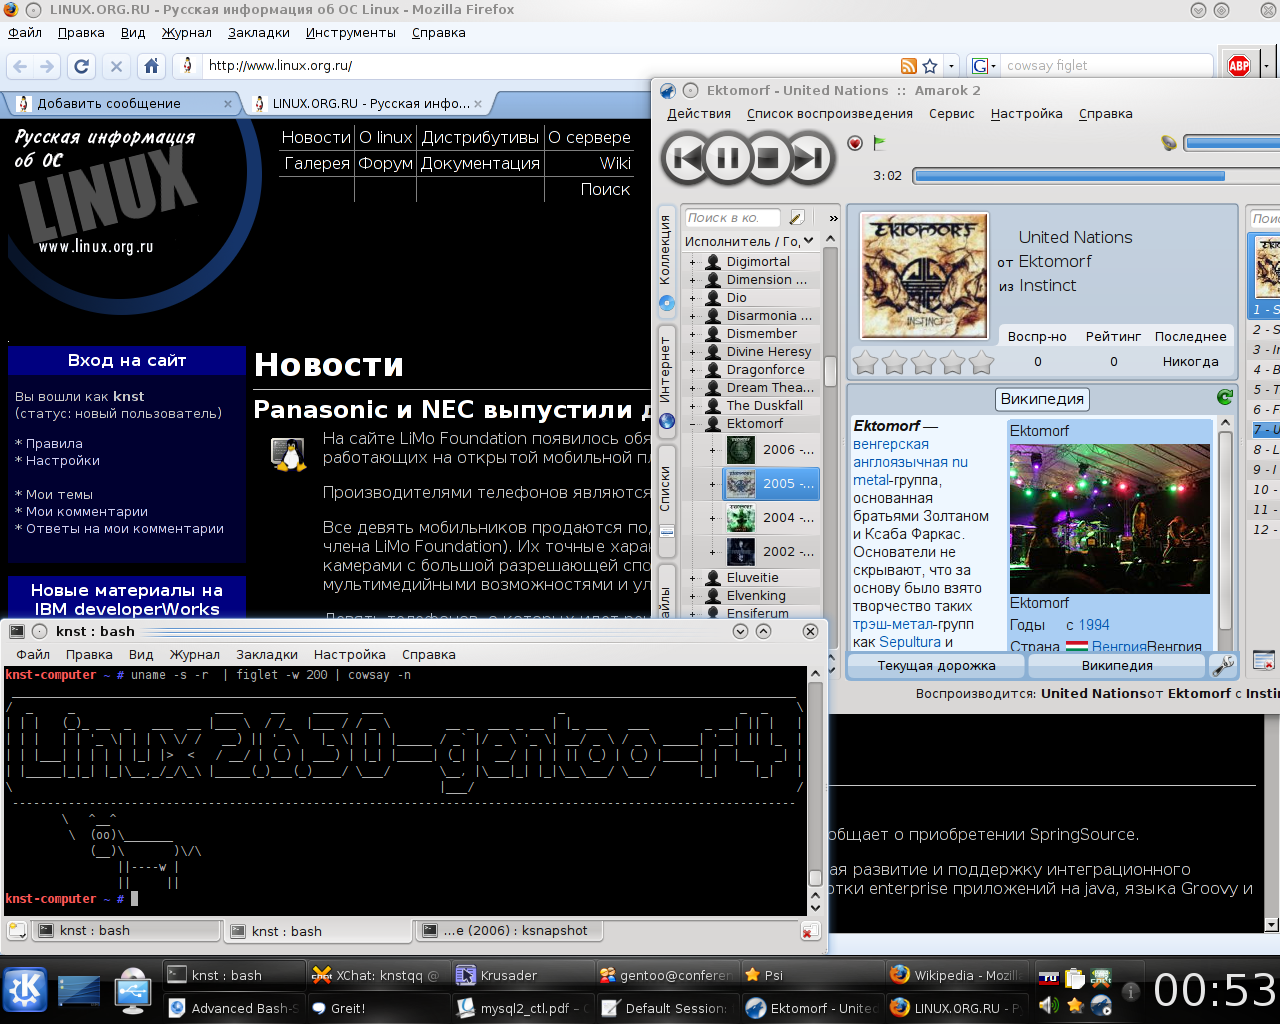The image size is (1280, 1024).
Task: Click the RSS feed icon in address bar
Action: (909, 66)
